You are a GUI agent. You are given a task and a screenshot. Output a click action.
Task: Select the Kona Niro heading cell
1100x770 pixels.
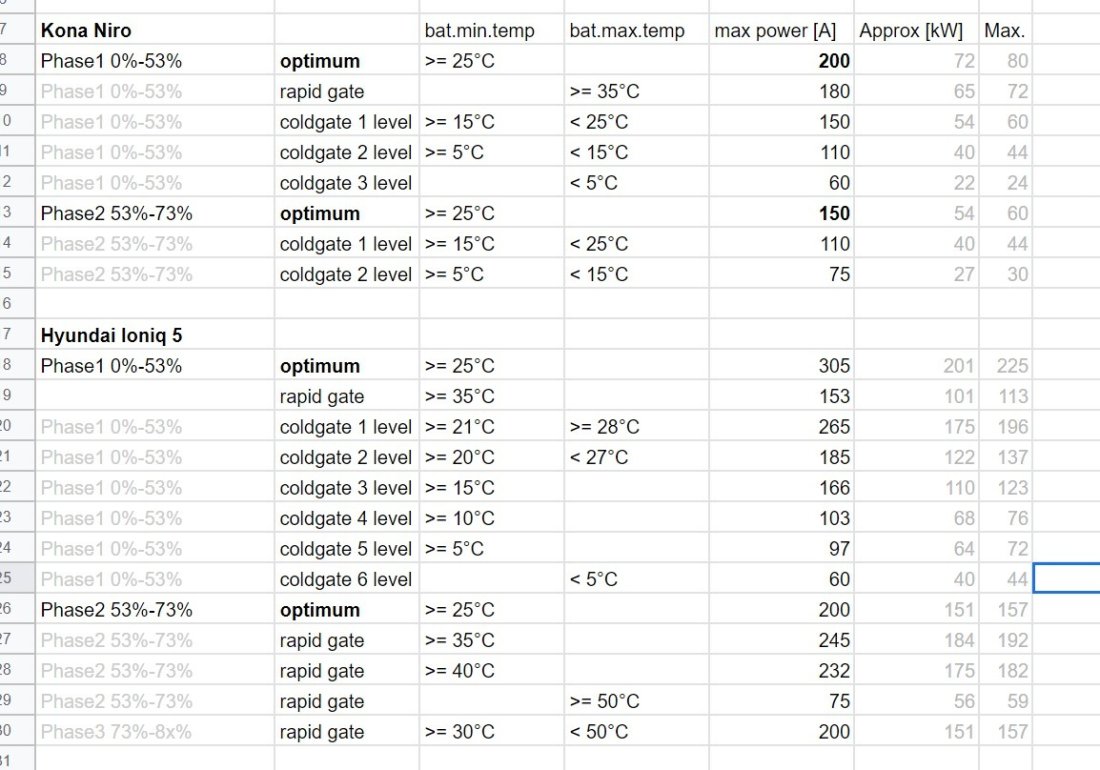coord(154,30)
